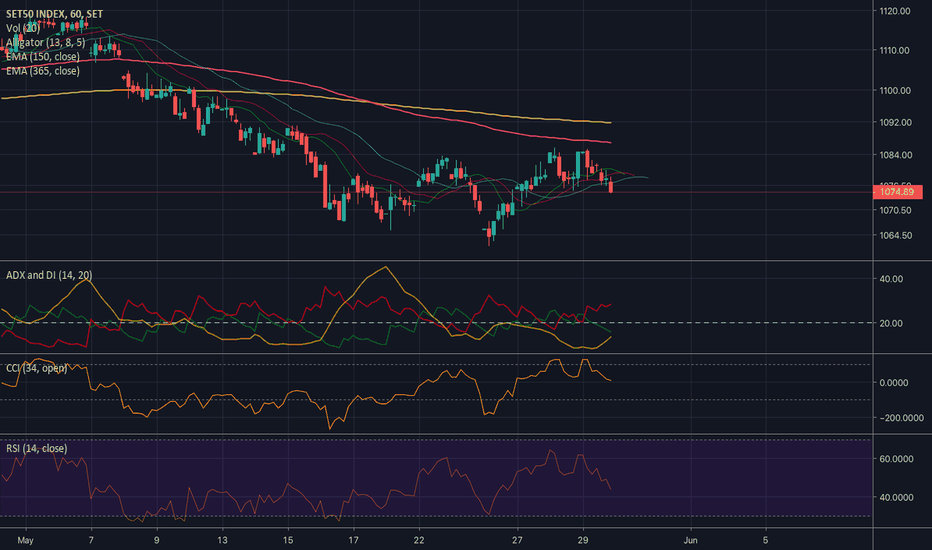
Task: Click the 15 date label on time axis
Action: (288, 540)
